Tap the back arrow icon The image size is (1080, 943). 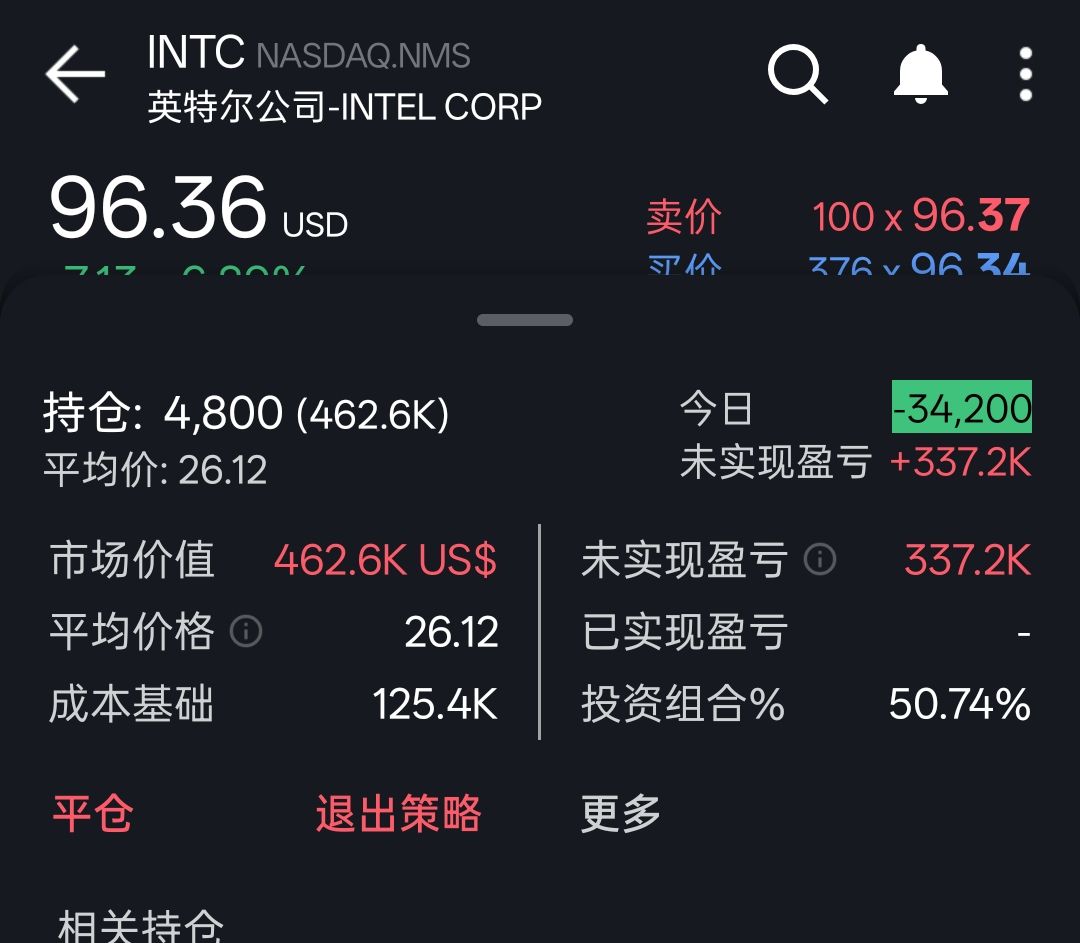click(75, 74)
